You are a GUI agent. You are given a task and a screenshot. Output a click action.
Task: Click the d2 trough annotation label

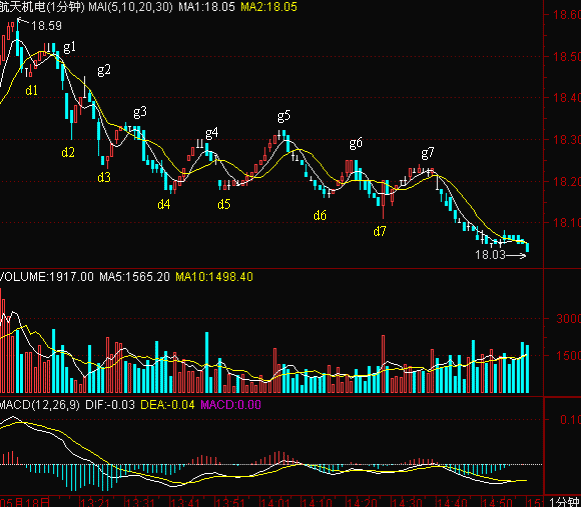click(x=68, y=152)
